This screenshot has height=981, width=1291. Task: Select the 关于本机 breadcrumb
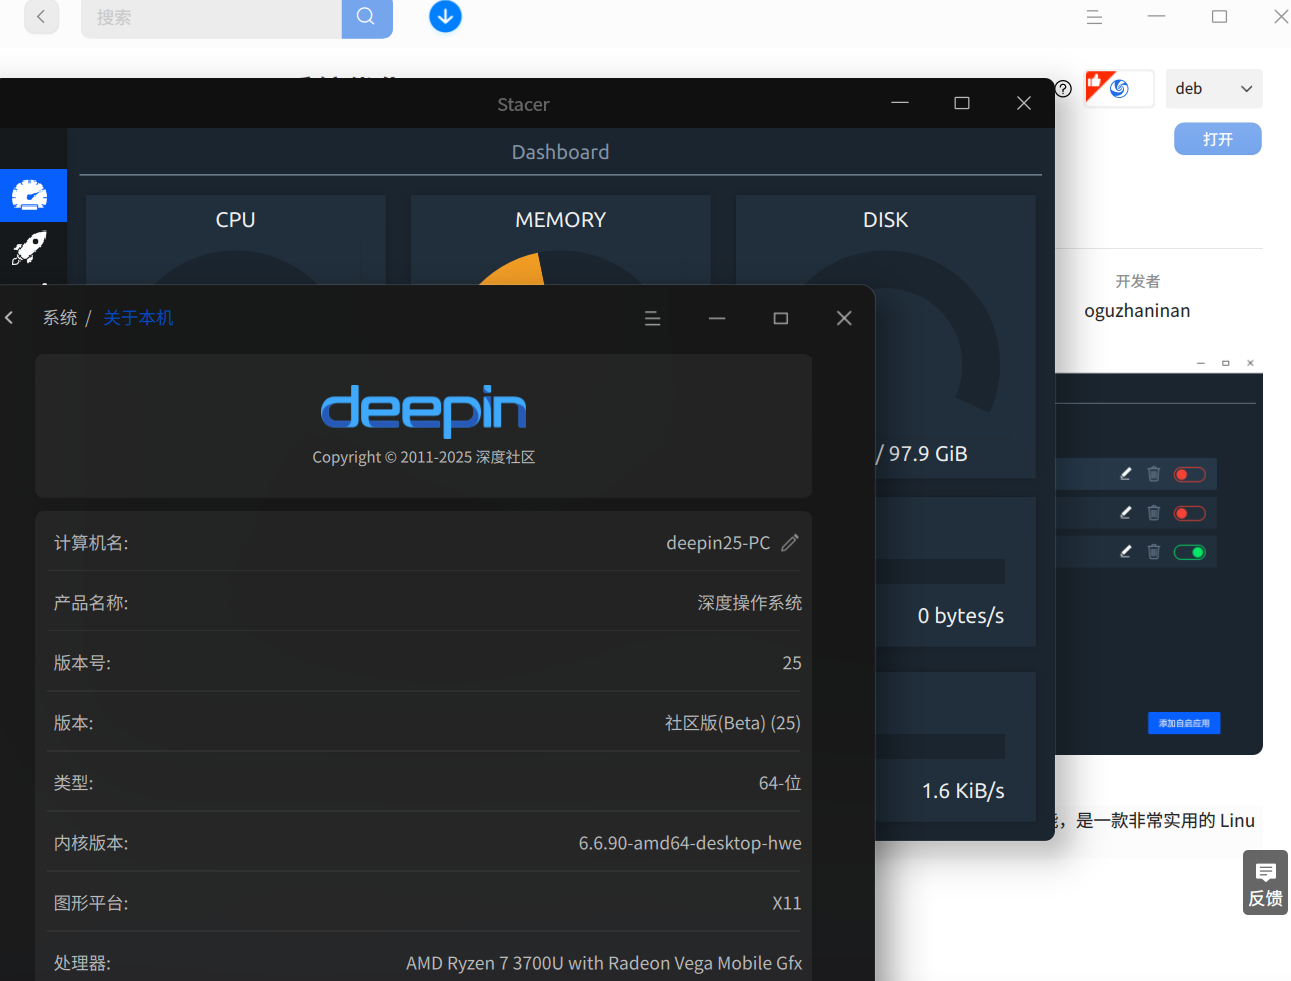(x=138, y=318)
